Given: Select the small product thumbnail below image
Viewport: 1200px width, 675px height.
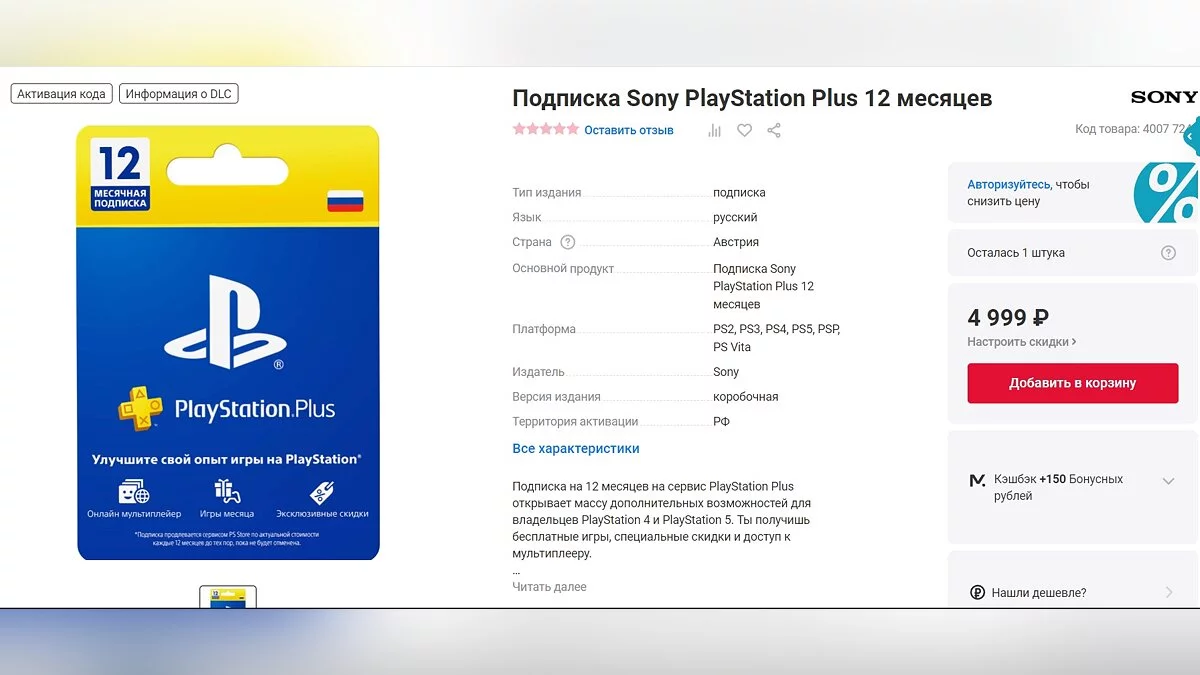Looking at the screenshot, I should [228, 597].
